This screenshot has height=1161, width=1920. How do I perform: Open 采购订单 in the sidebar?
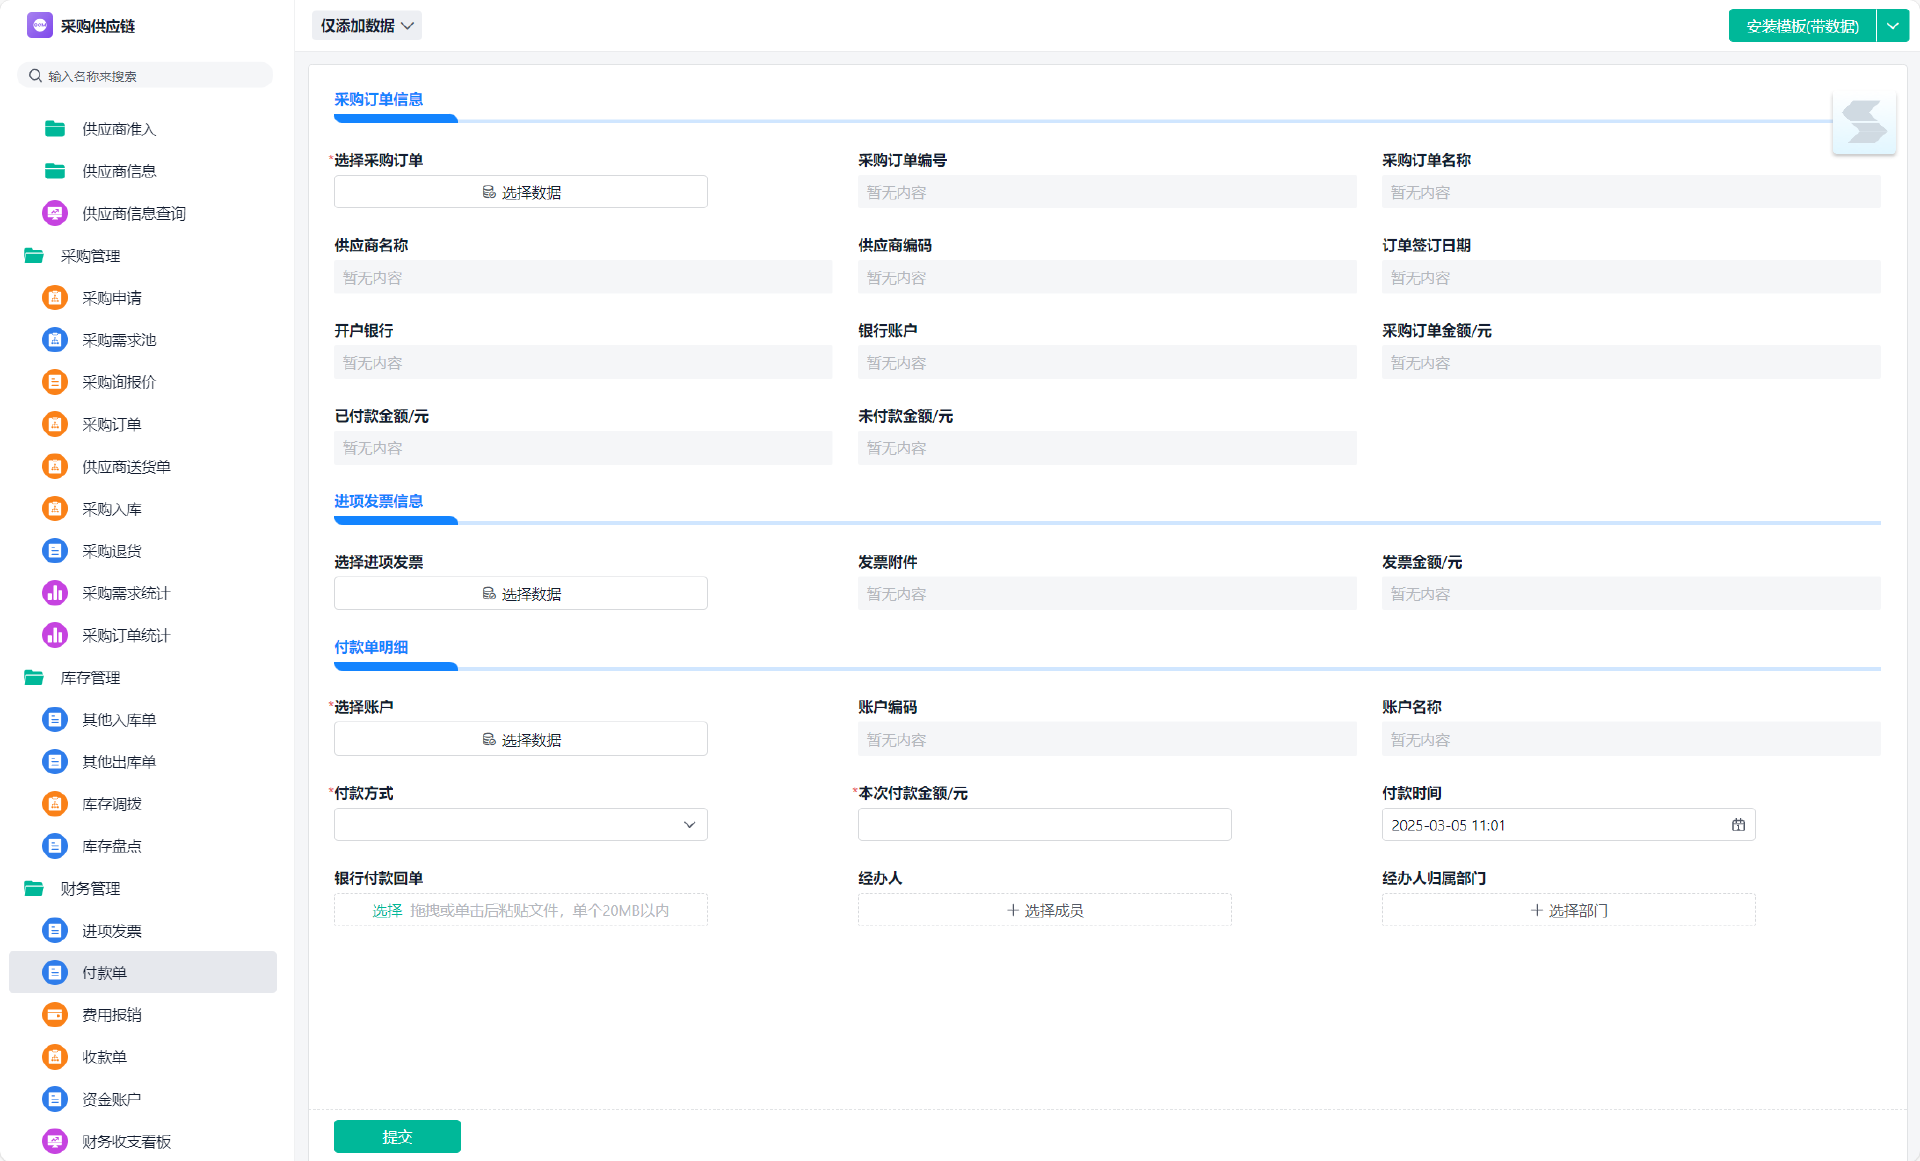coord(112,424)
